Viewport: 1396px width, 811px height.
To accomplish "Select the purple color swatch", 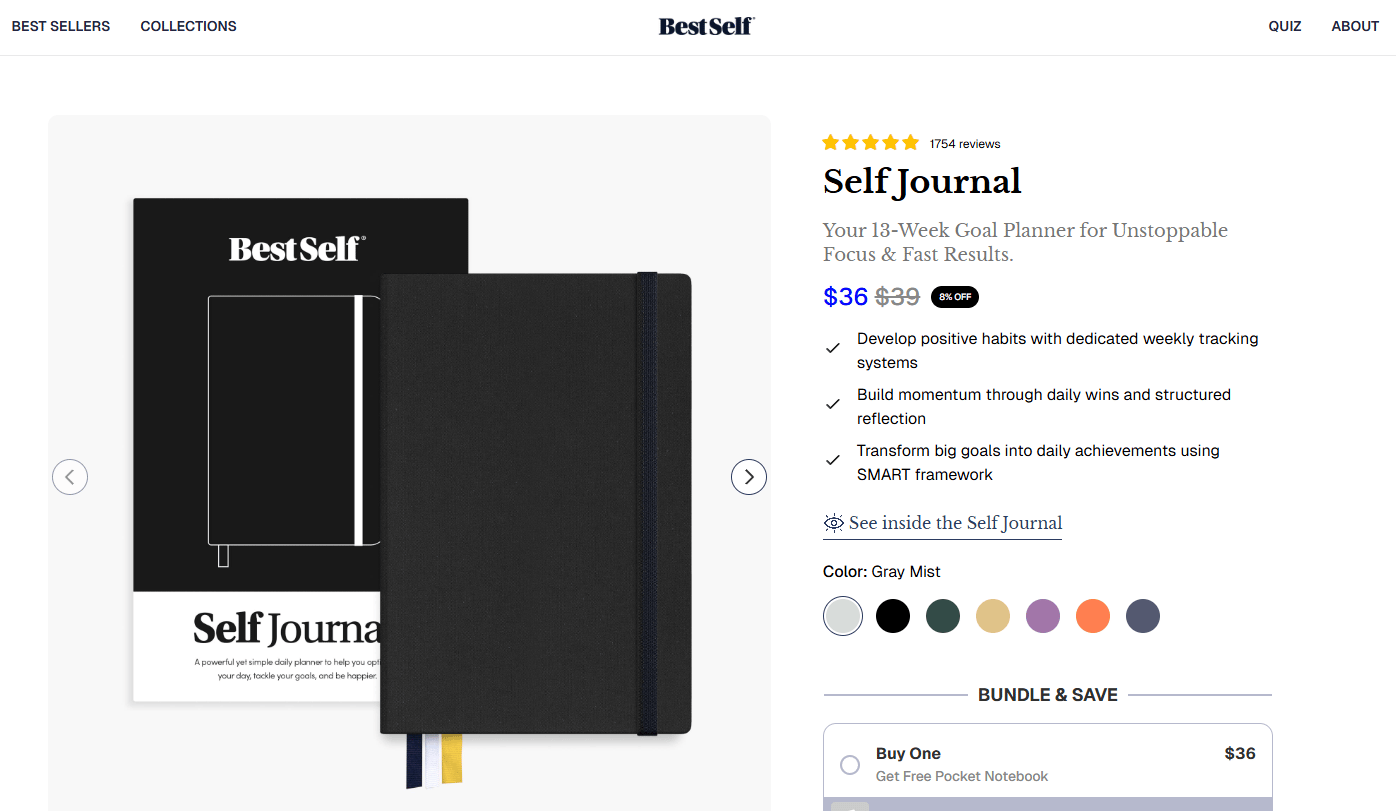I will [x=1043, y=616].
